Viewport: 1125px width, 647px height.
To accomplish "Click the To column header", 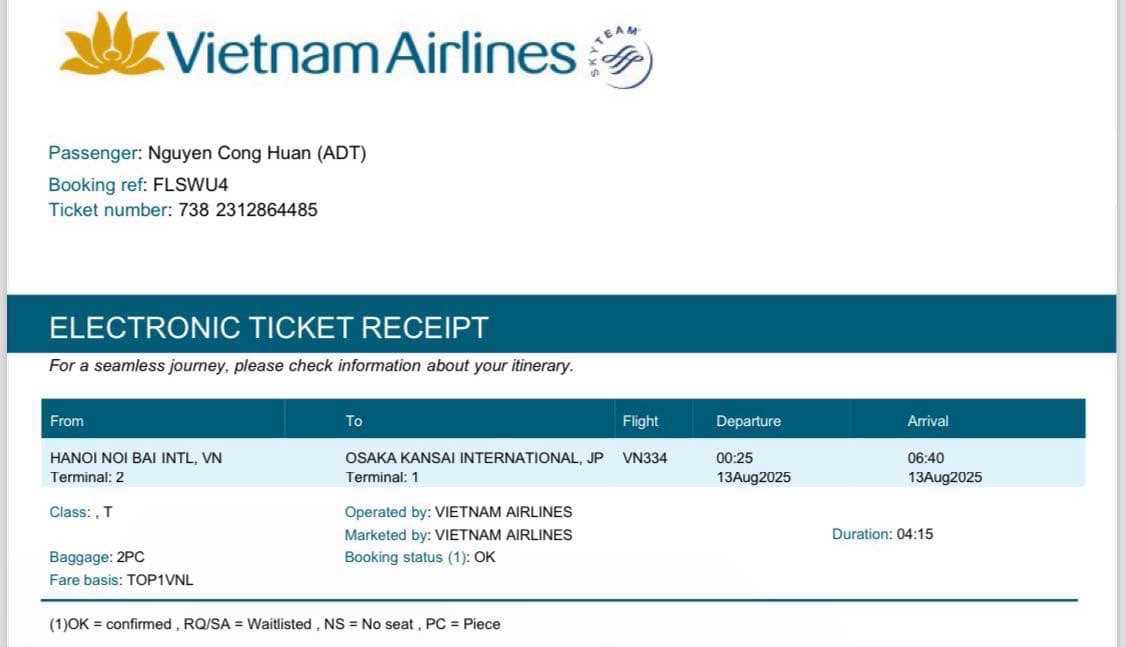I will coord(354,421).
